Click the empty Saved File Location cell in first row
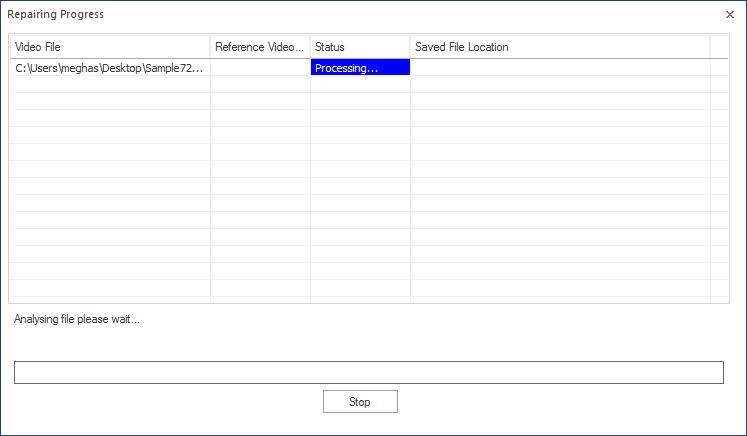Screen dimensions: 747x436 [x=560, y=68]
